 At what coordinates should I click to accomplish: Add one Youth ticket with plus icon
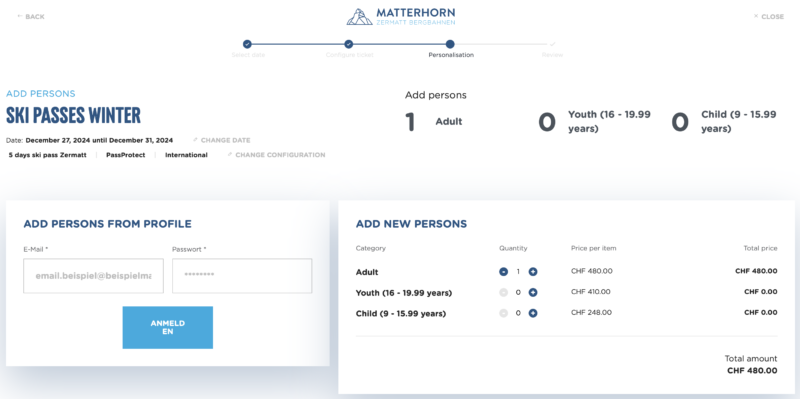(533, 292)
